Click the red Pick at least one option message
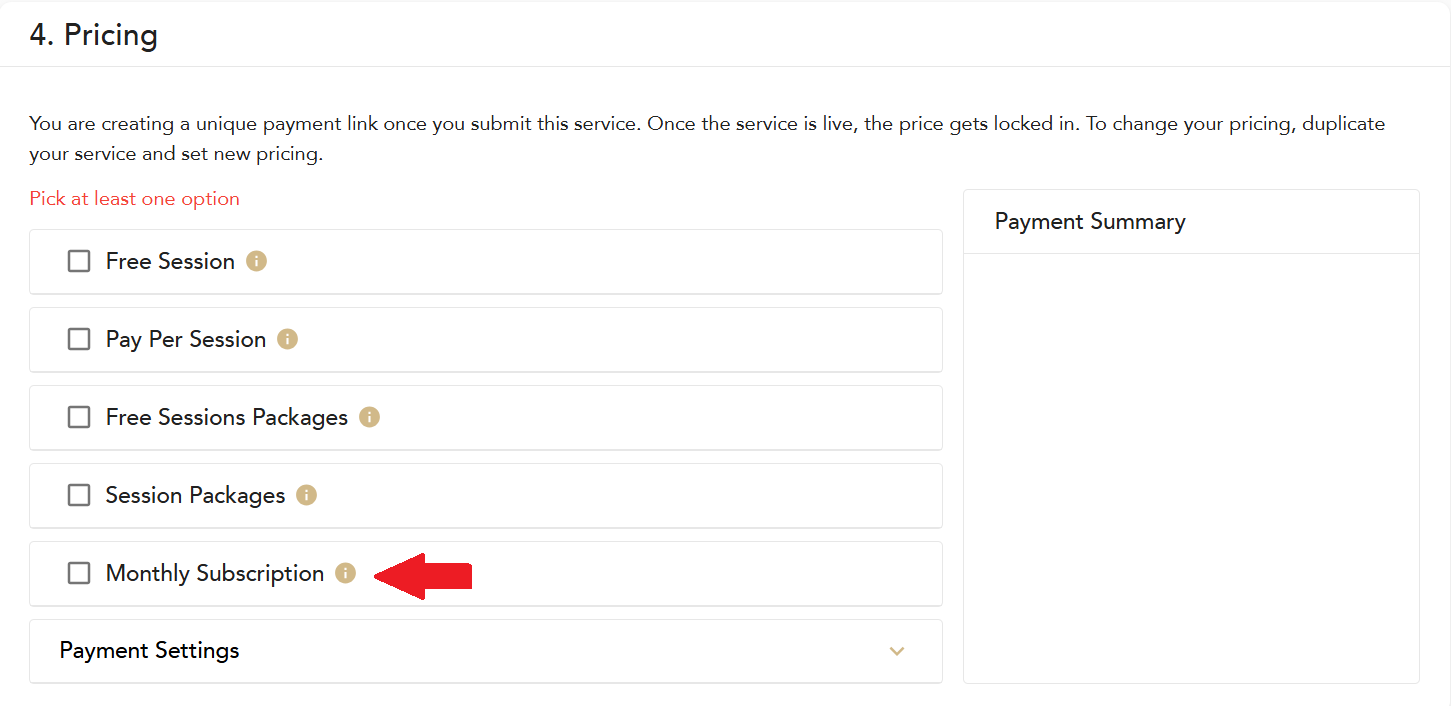This screenshot has height=706, width=1451. click(x=135, y=199)
